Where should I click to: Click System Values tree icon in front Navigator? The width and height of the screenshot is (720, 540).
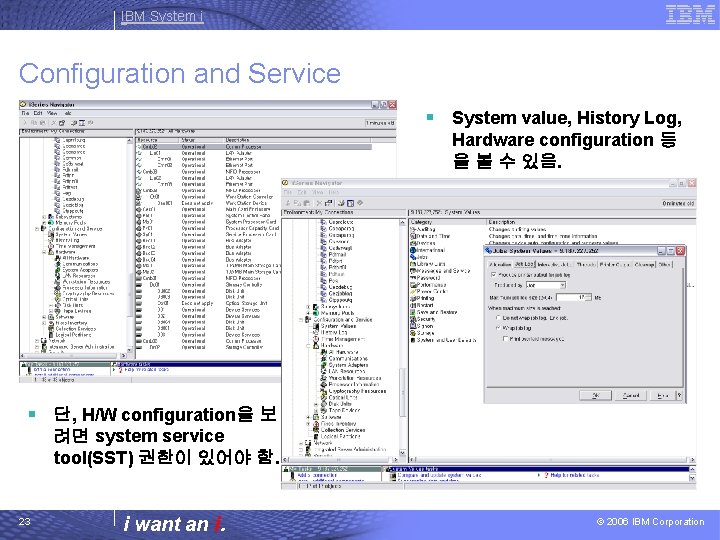316,326
